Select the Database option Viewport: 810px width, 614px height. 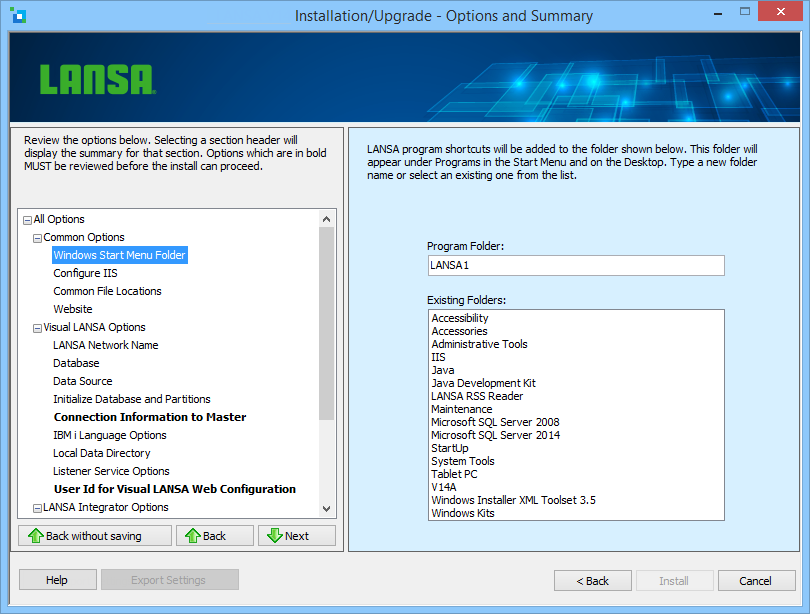click(x=76, y=363)
